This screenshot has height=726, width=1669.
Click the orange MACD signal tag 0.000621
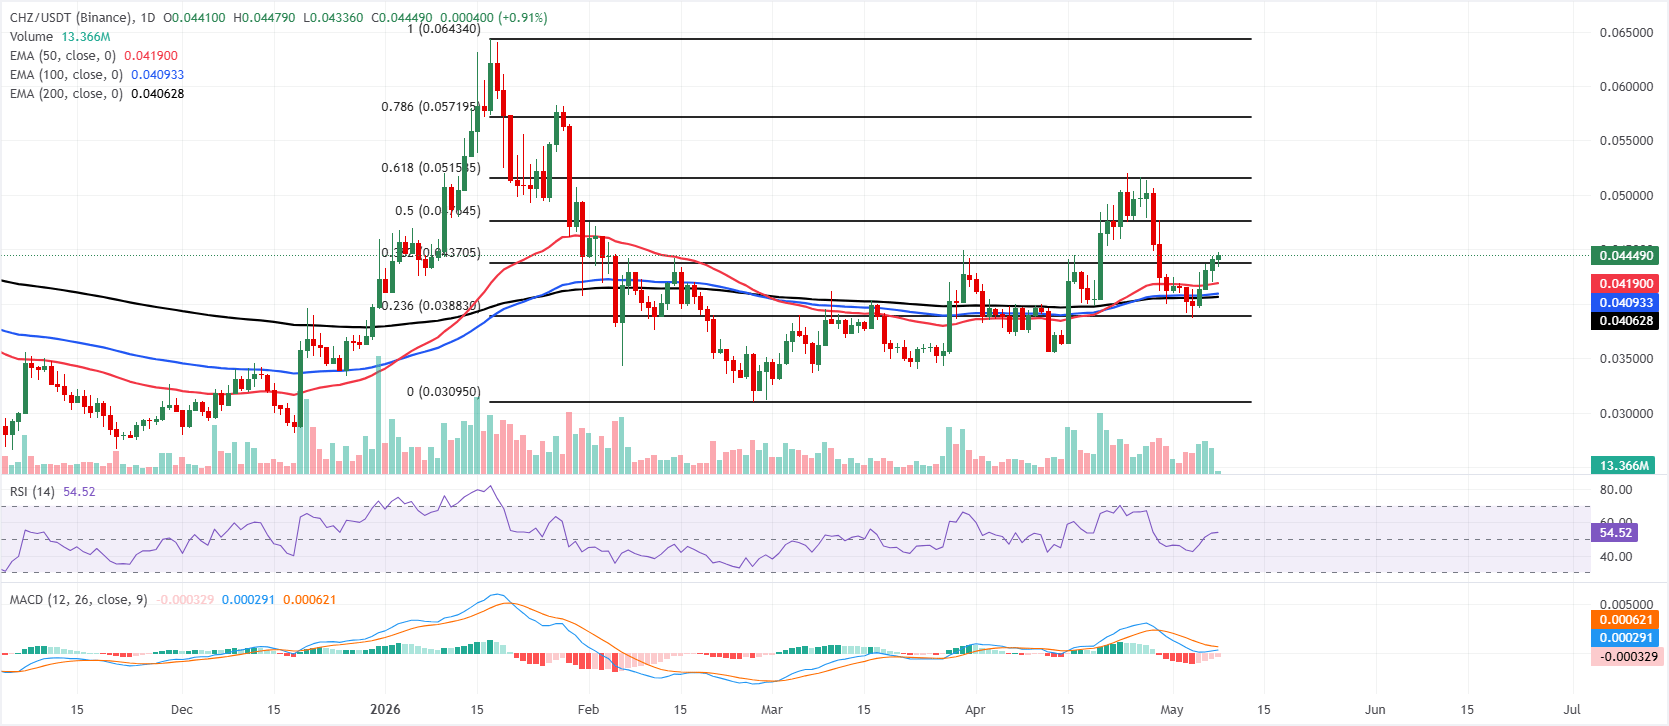[x=1625, y=620]
